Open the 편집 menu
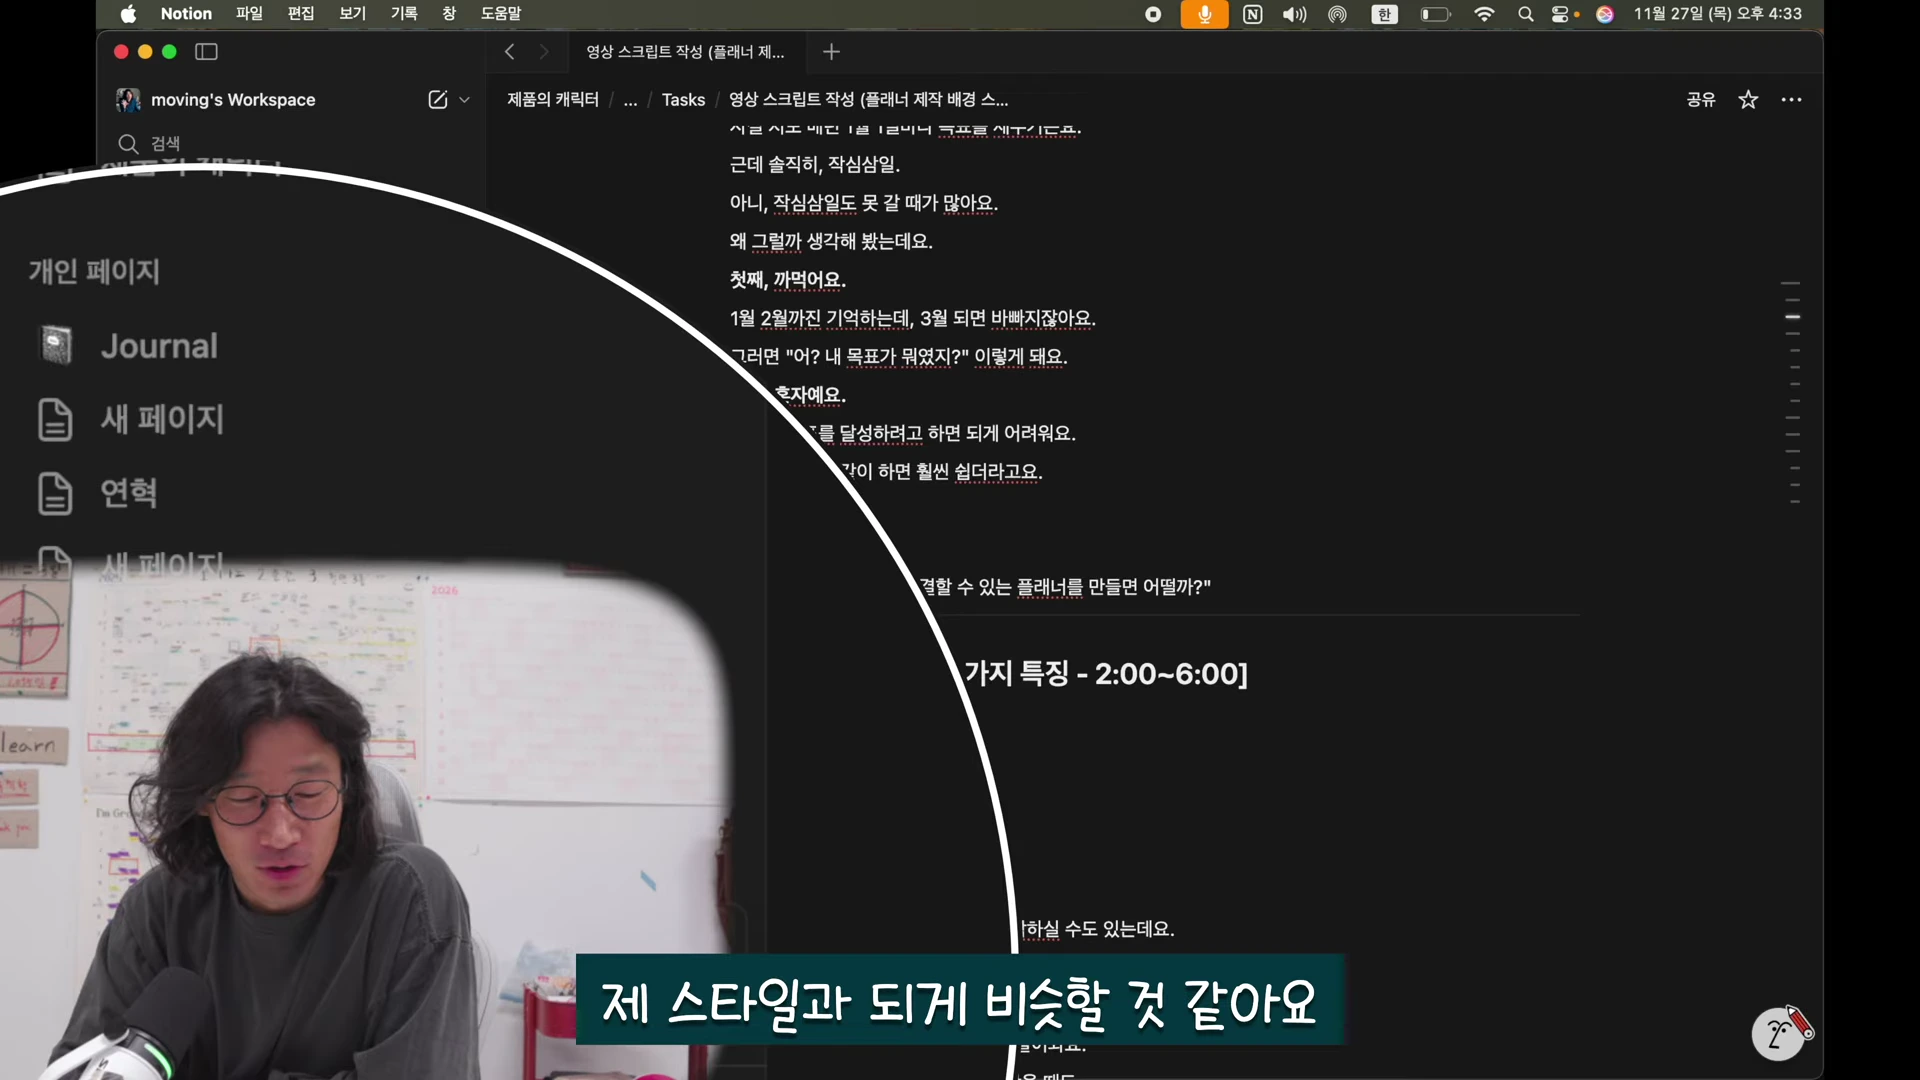This screenshot has width=1920, height=1080. (301, 14)
